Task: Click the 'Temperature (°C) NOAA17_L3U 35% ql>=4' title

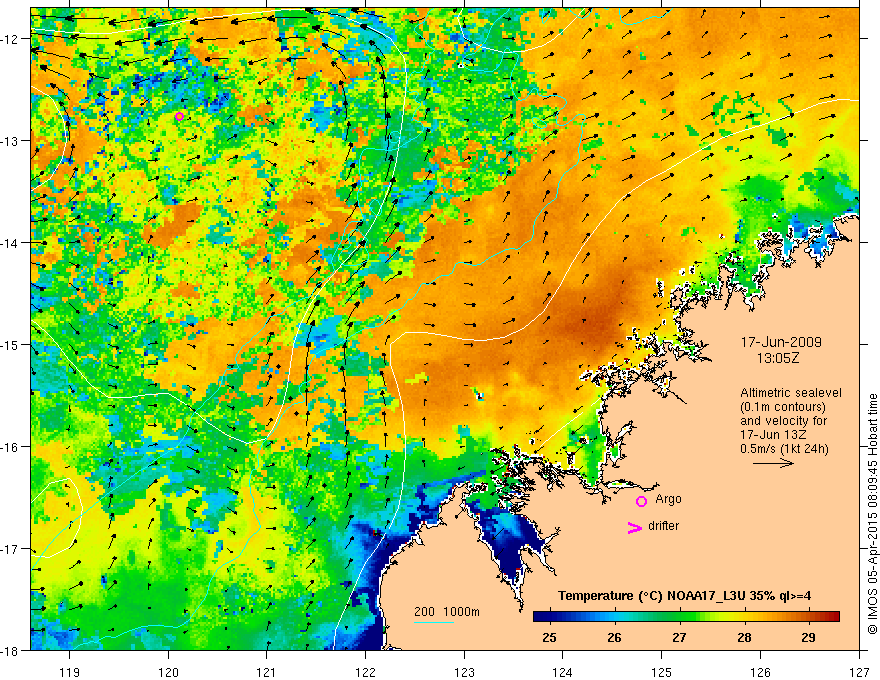Action: [684, 596]
